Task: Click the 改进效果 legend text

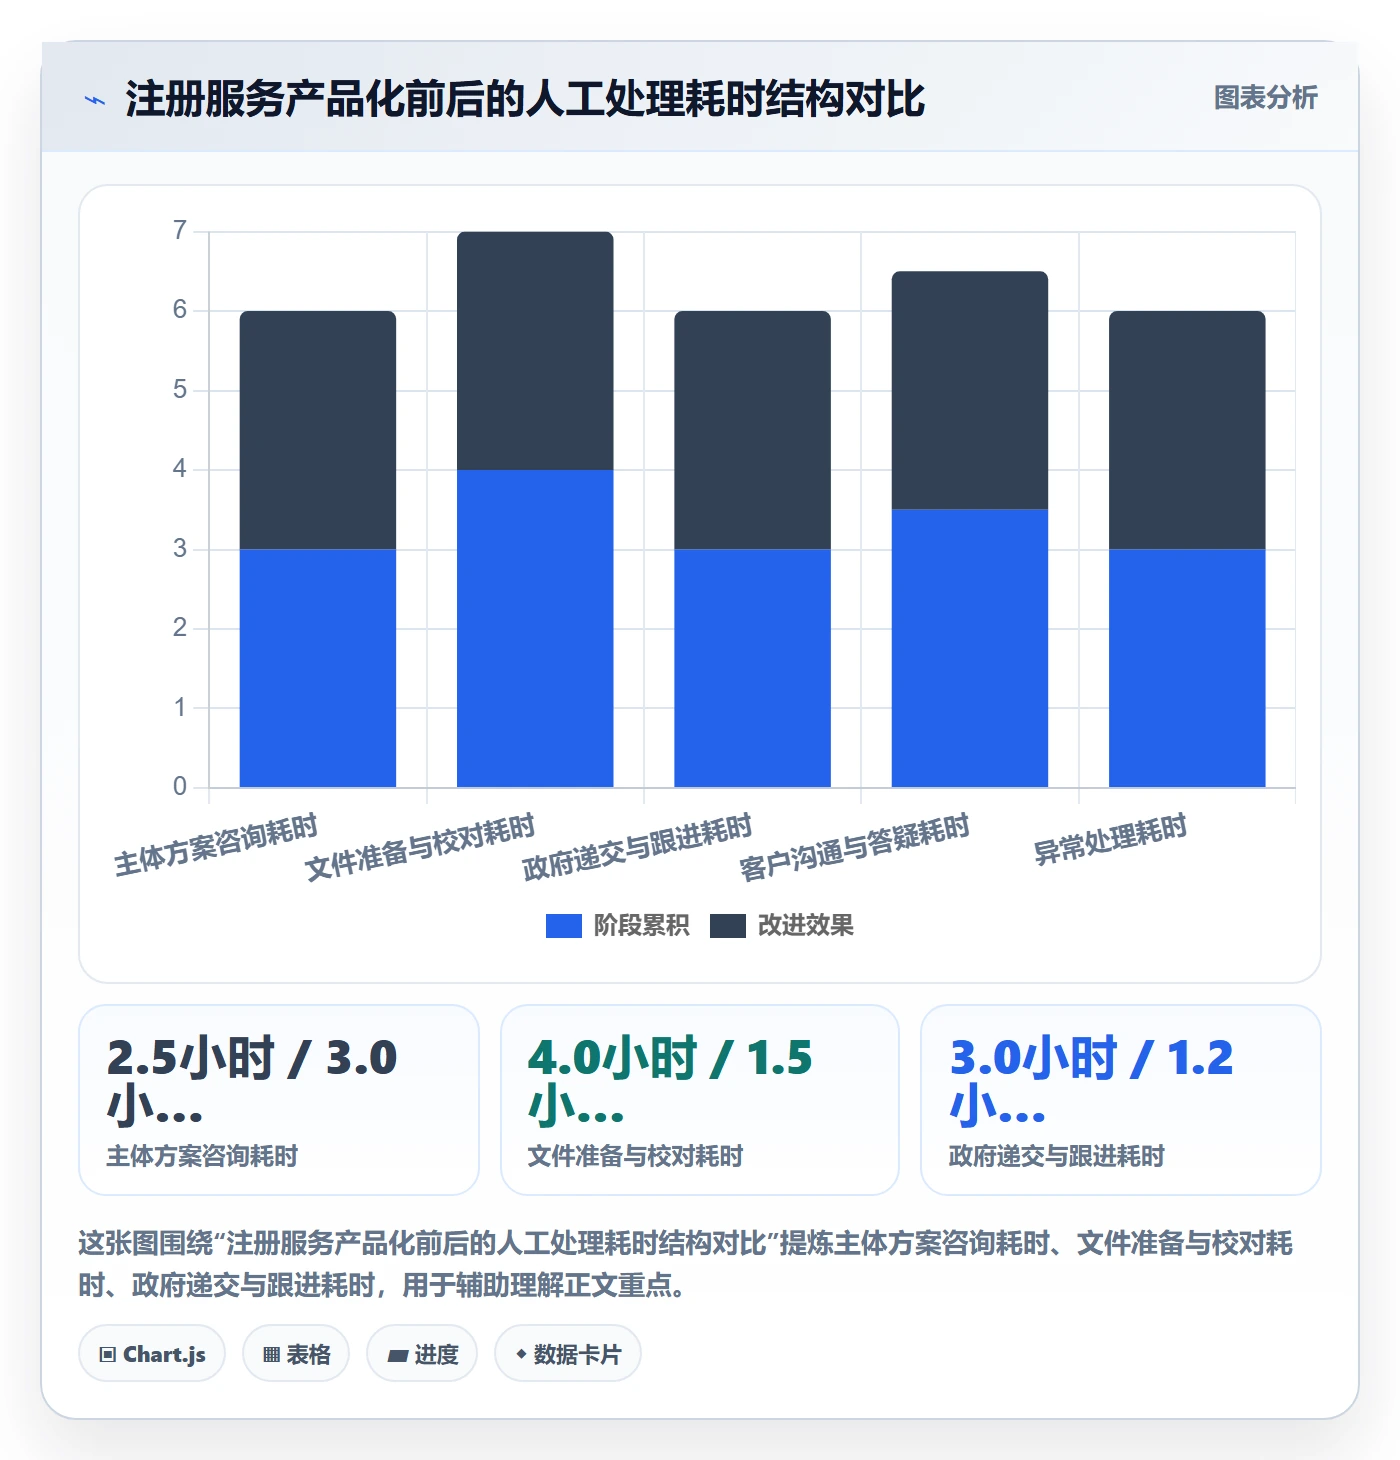Action: pyautogui.click(x=805, y=926)
